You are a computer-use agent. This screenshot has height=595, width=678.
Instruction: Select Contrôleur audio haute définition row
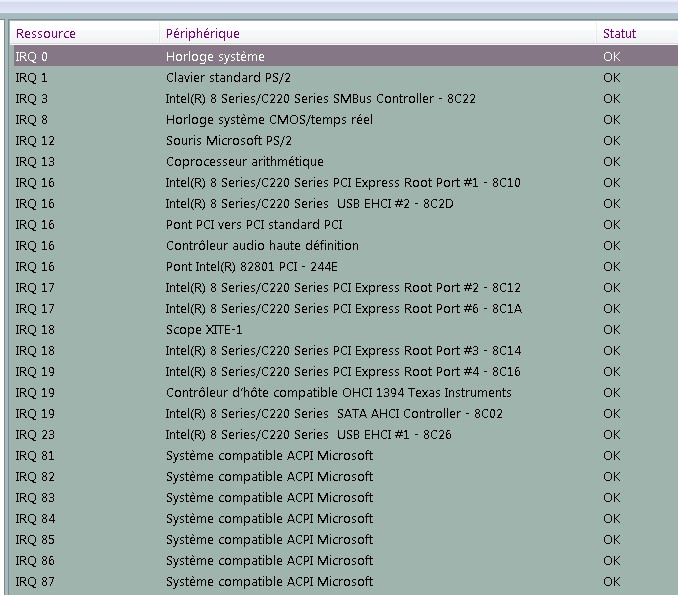(262, 246)
